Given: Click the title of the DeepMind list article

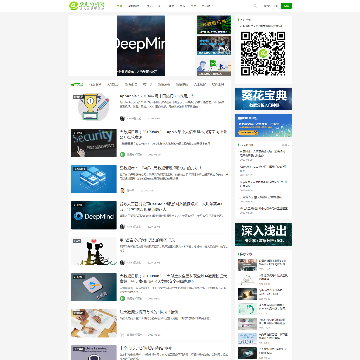Looking at the screenshot, I should click(x=171, y=206).
